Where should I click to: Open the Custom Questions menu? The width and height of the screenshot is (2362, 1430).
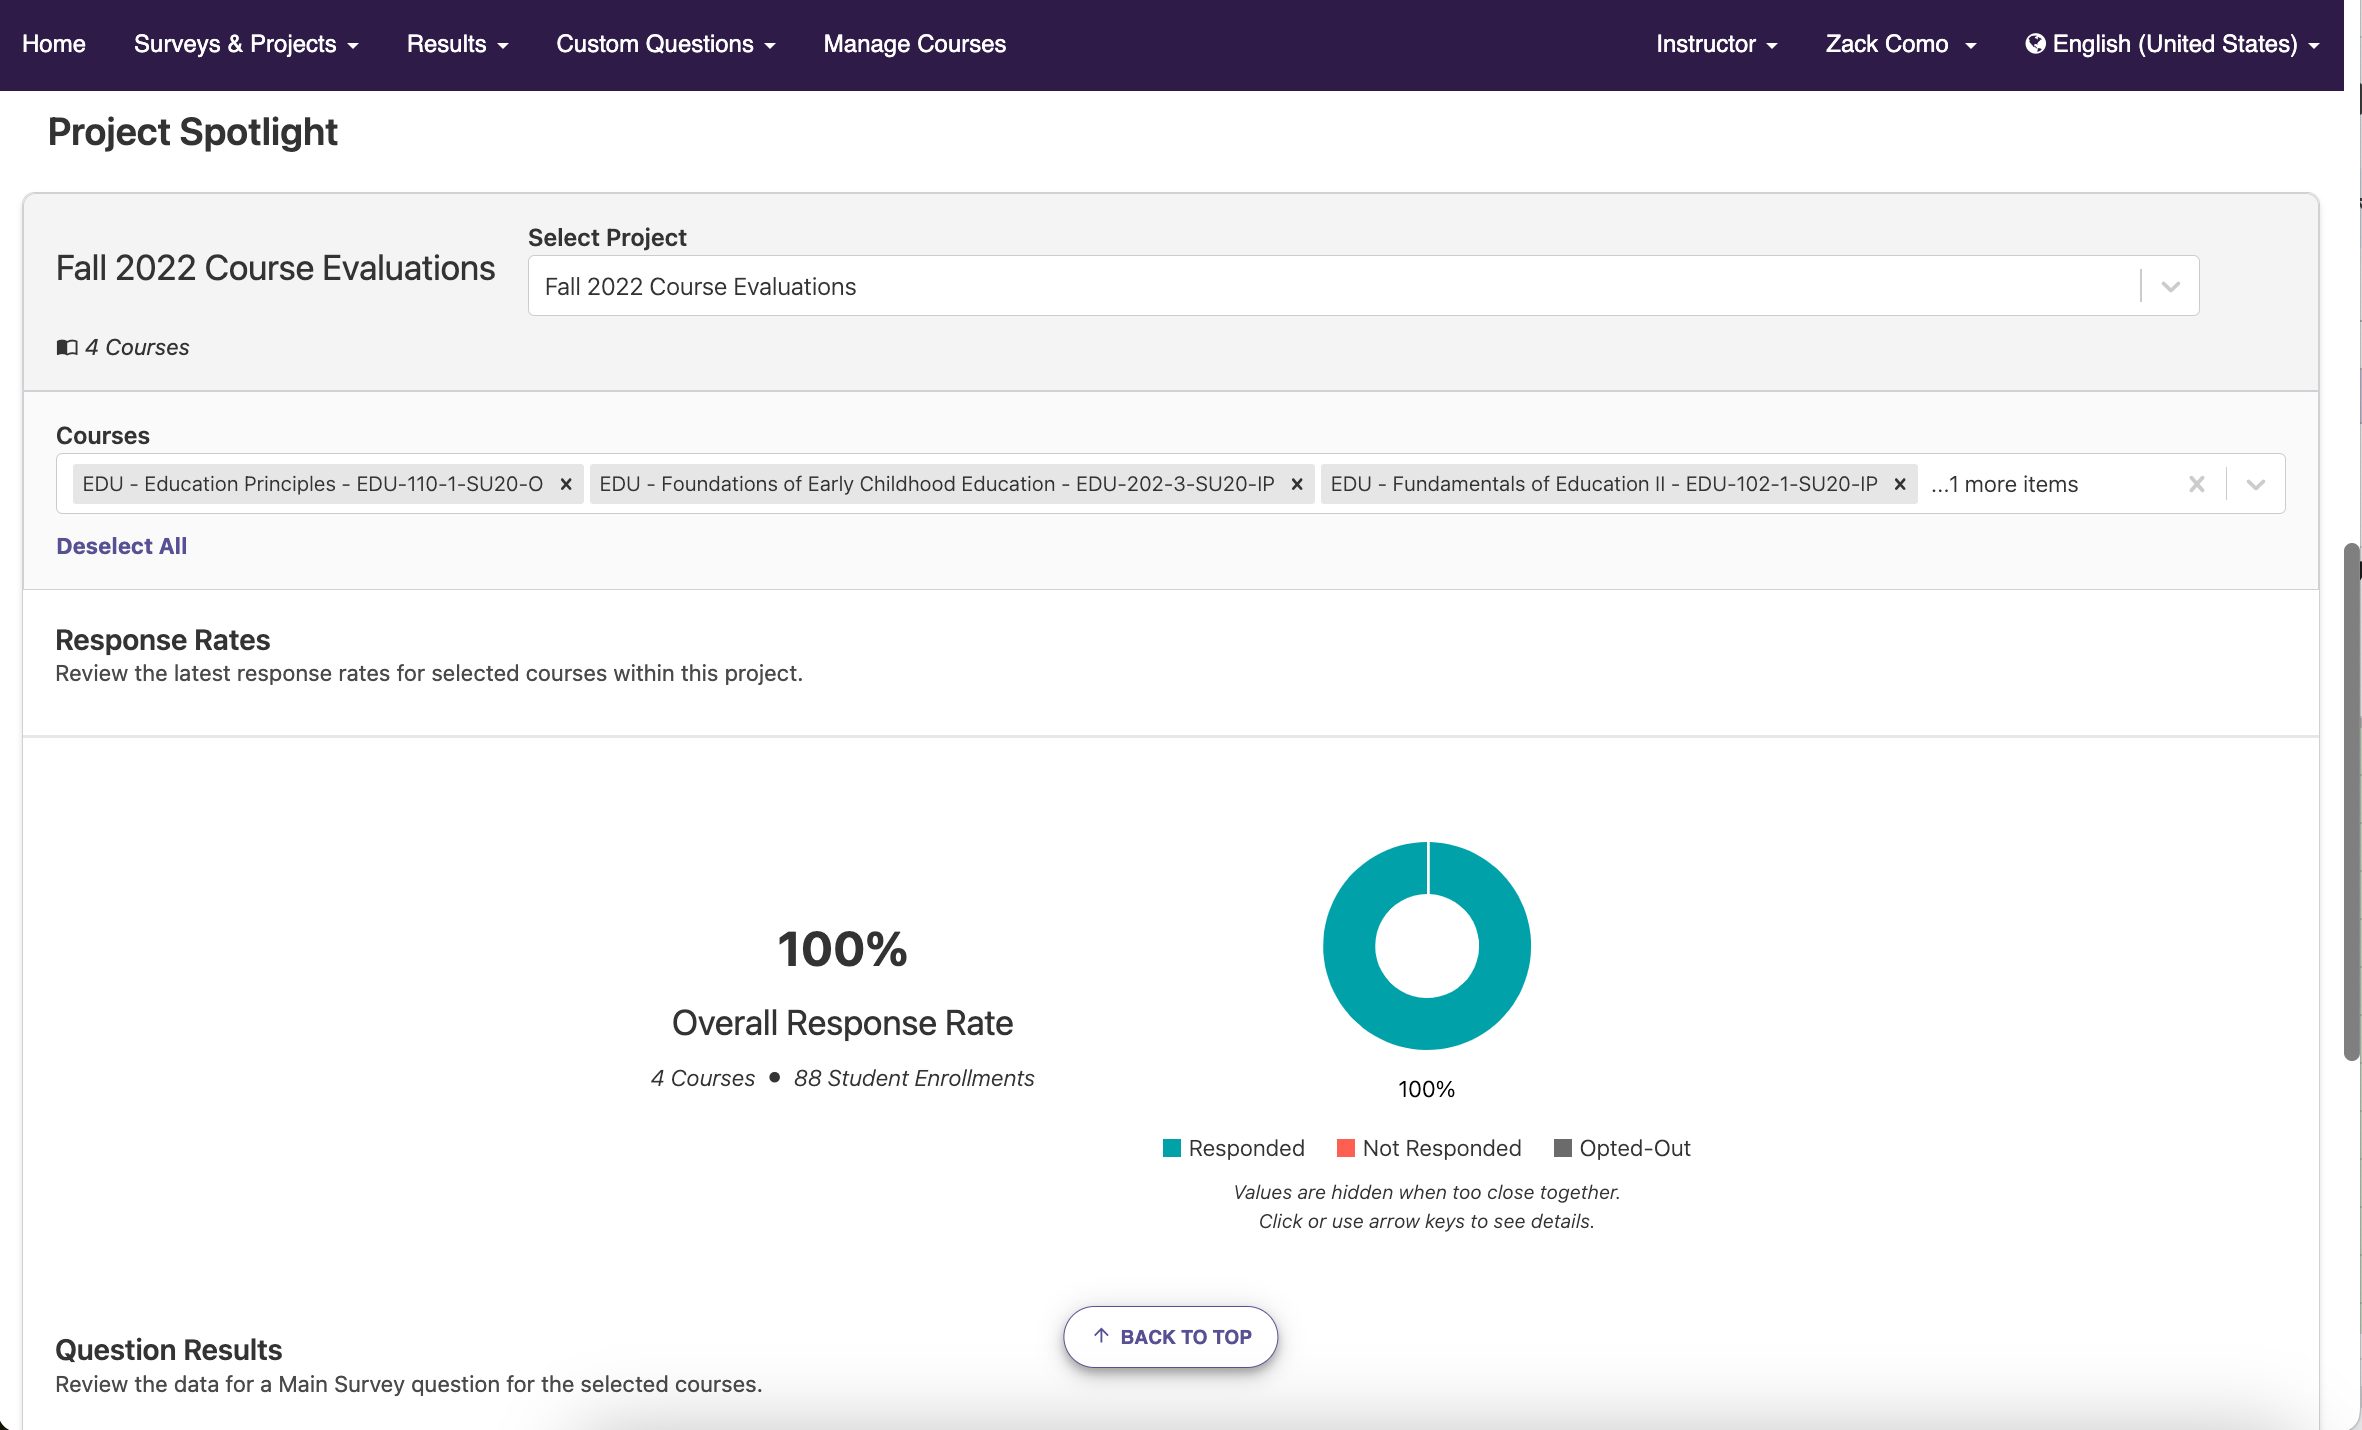tap(665, 44)
